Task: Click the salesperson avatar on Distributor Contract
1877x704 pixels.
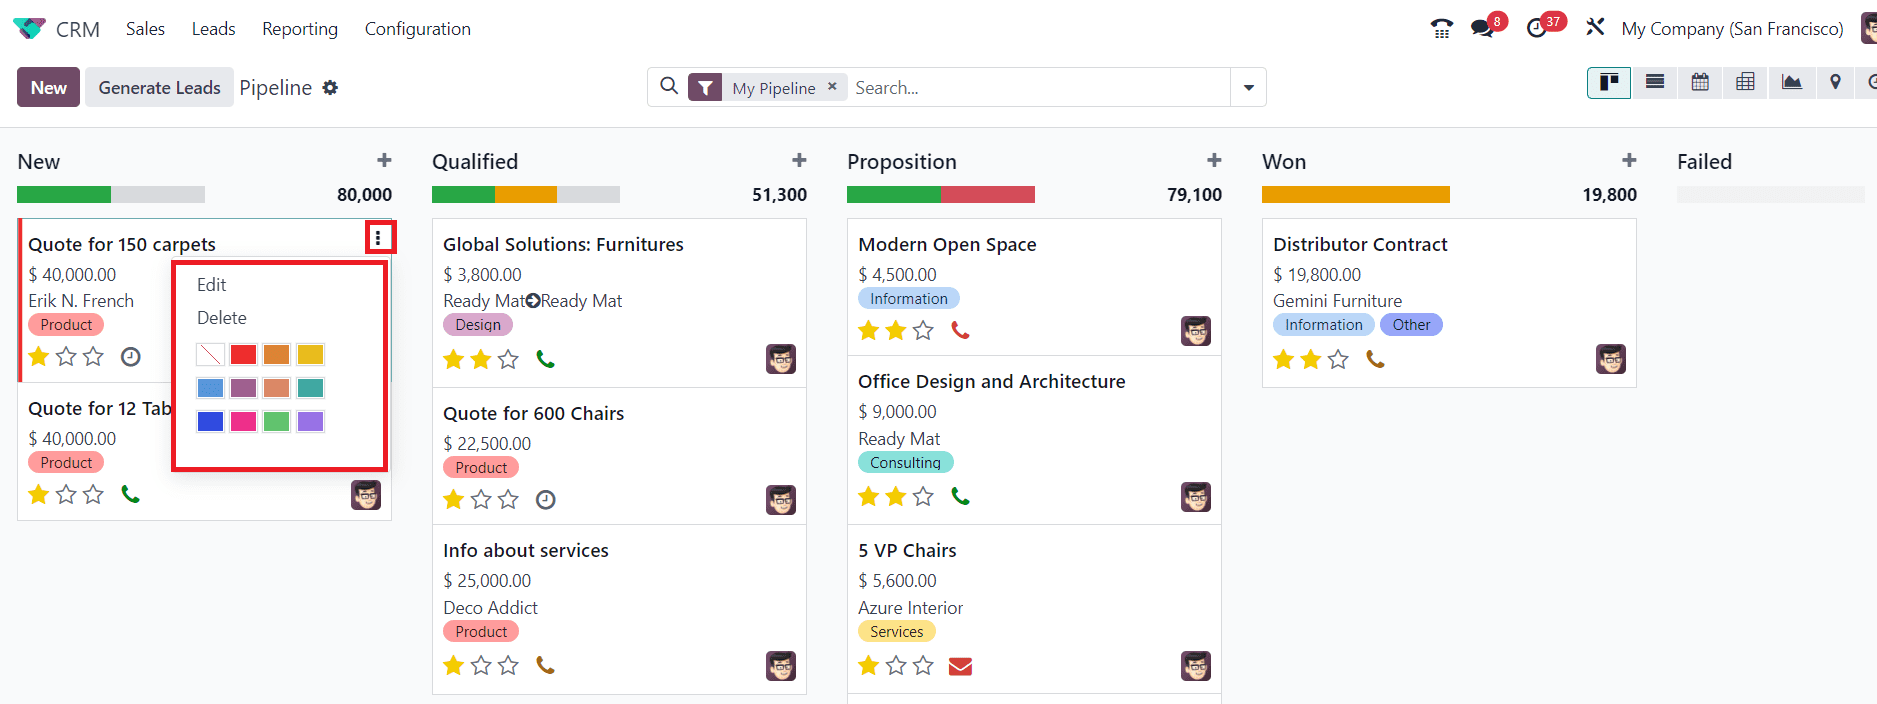Action: (1611, 359)
